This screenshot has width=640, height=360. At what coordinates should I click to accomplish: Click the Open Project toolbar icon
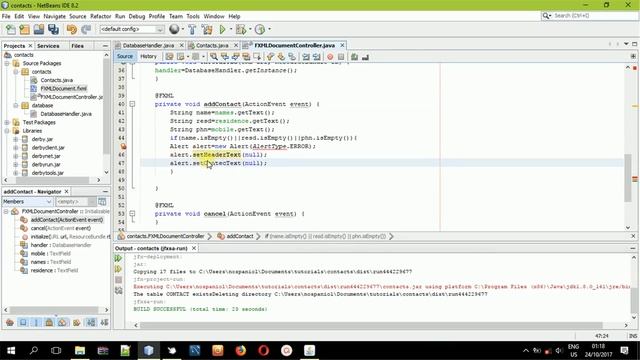coord(39,29)
